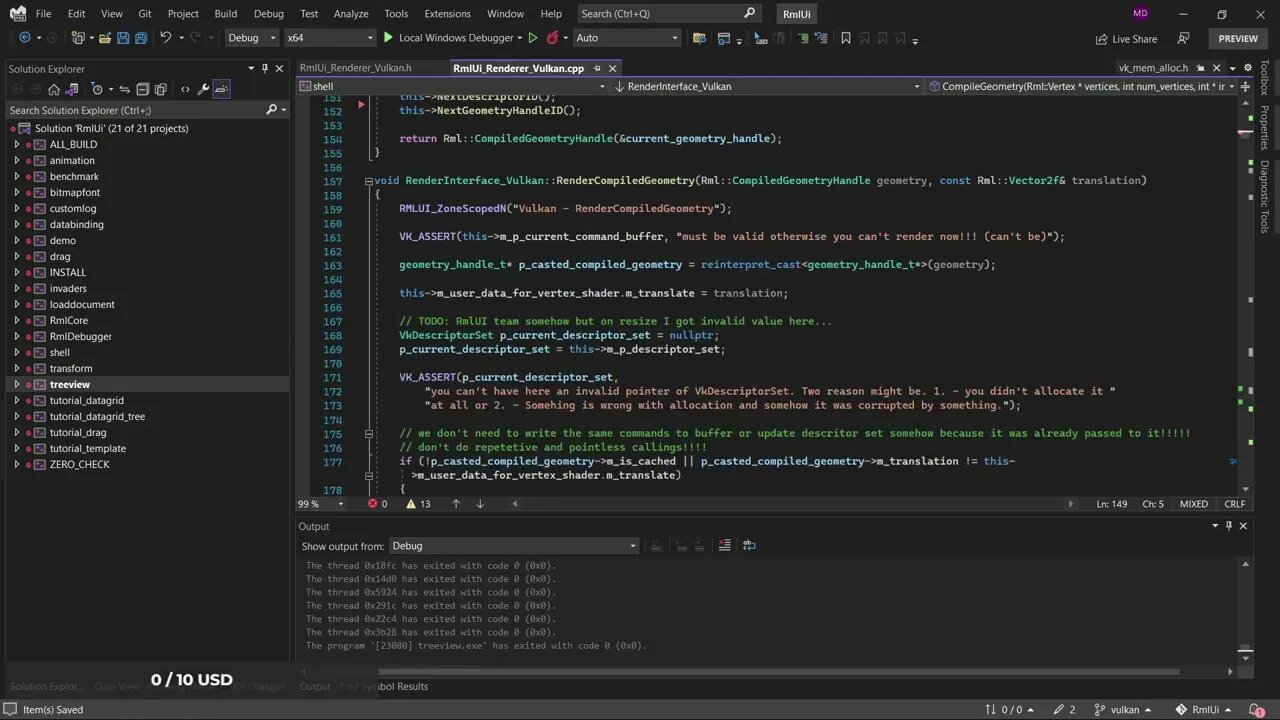Click Switch Views icon in Solution Explorer
The image size is (1280, 720).
(x=73, y=89)
